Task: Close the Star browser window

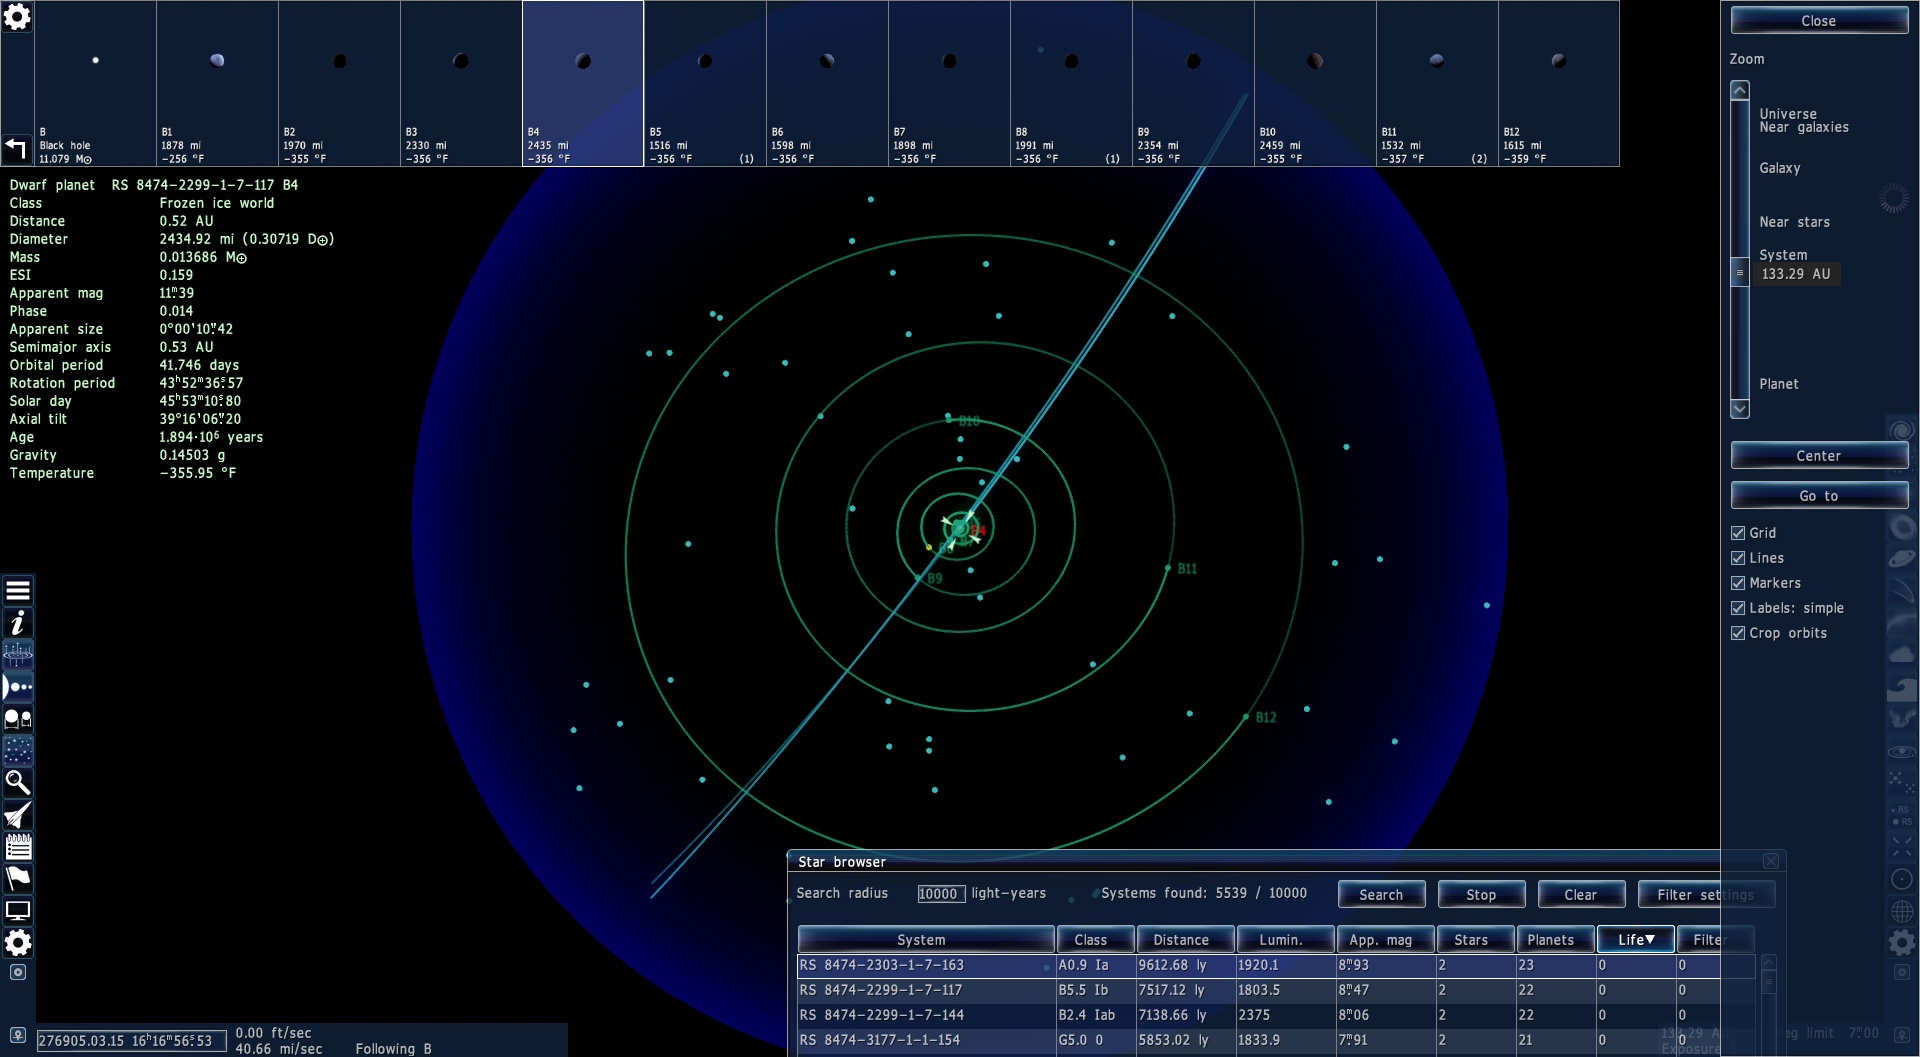Action: [x=1771, y=861]
